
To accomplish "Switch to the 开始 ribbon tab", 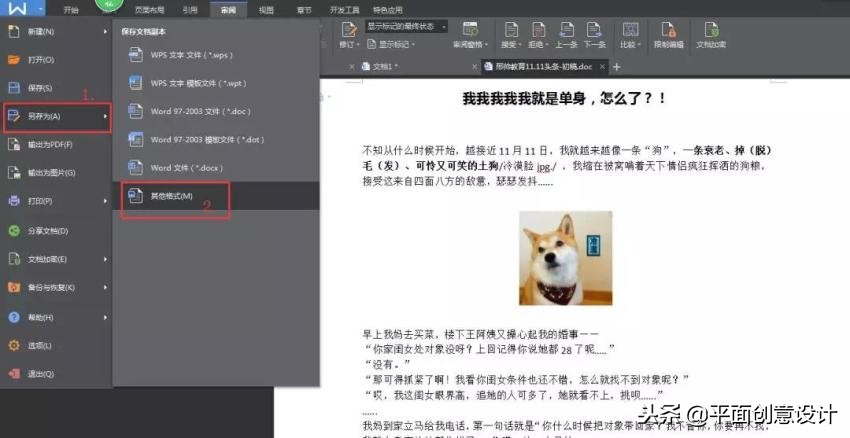I will click(71, 10).
